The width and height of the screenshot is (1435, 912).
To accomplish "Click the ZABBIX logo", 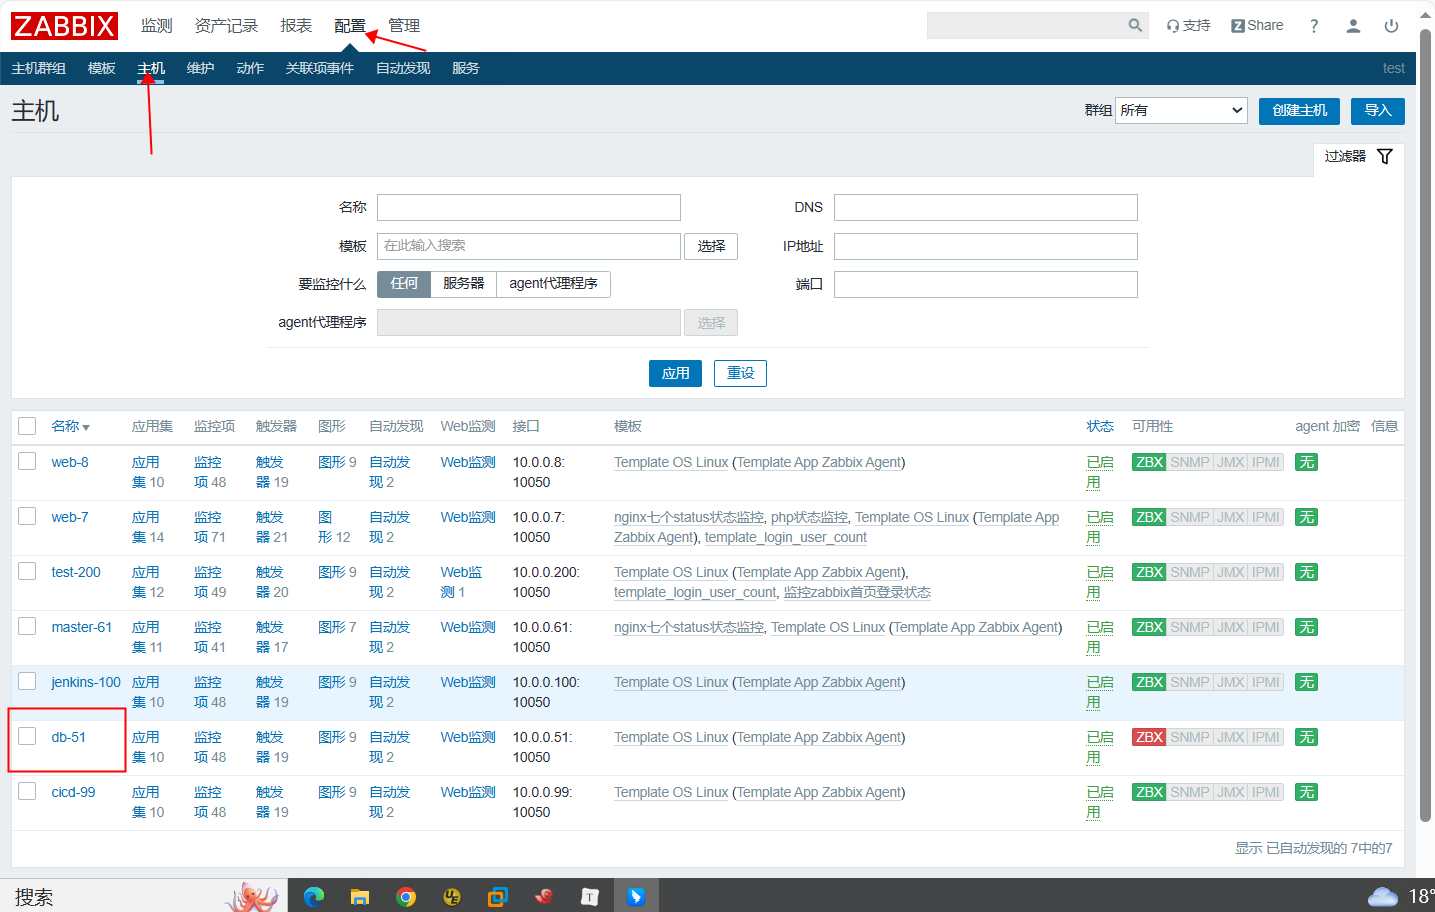I will coord(64,26).
